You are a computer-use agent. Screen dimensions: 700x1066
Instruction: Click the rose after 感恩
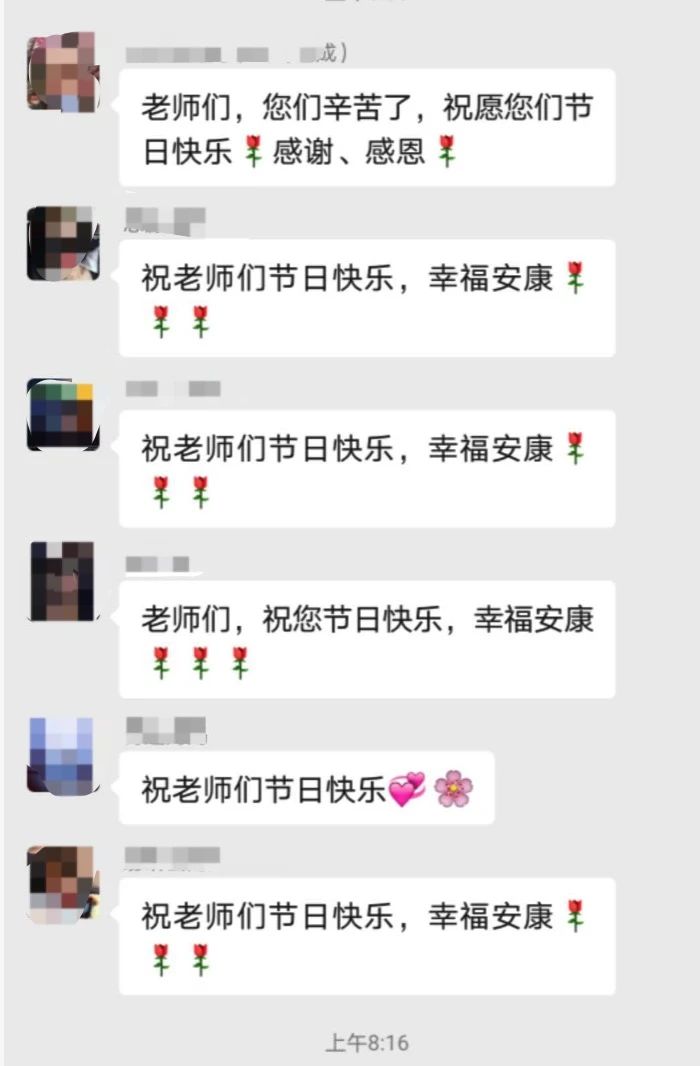tap(447, 151)
